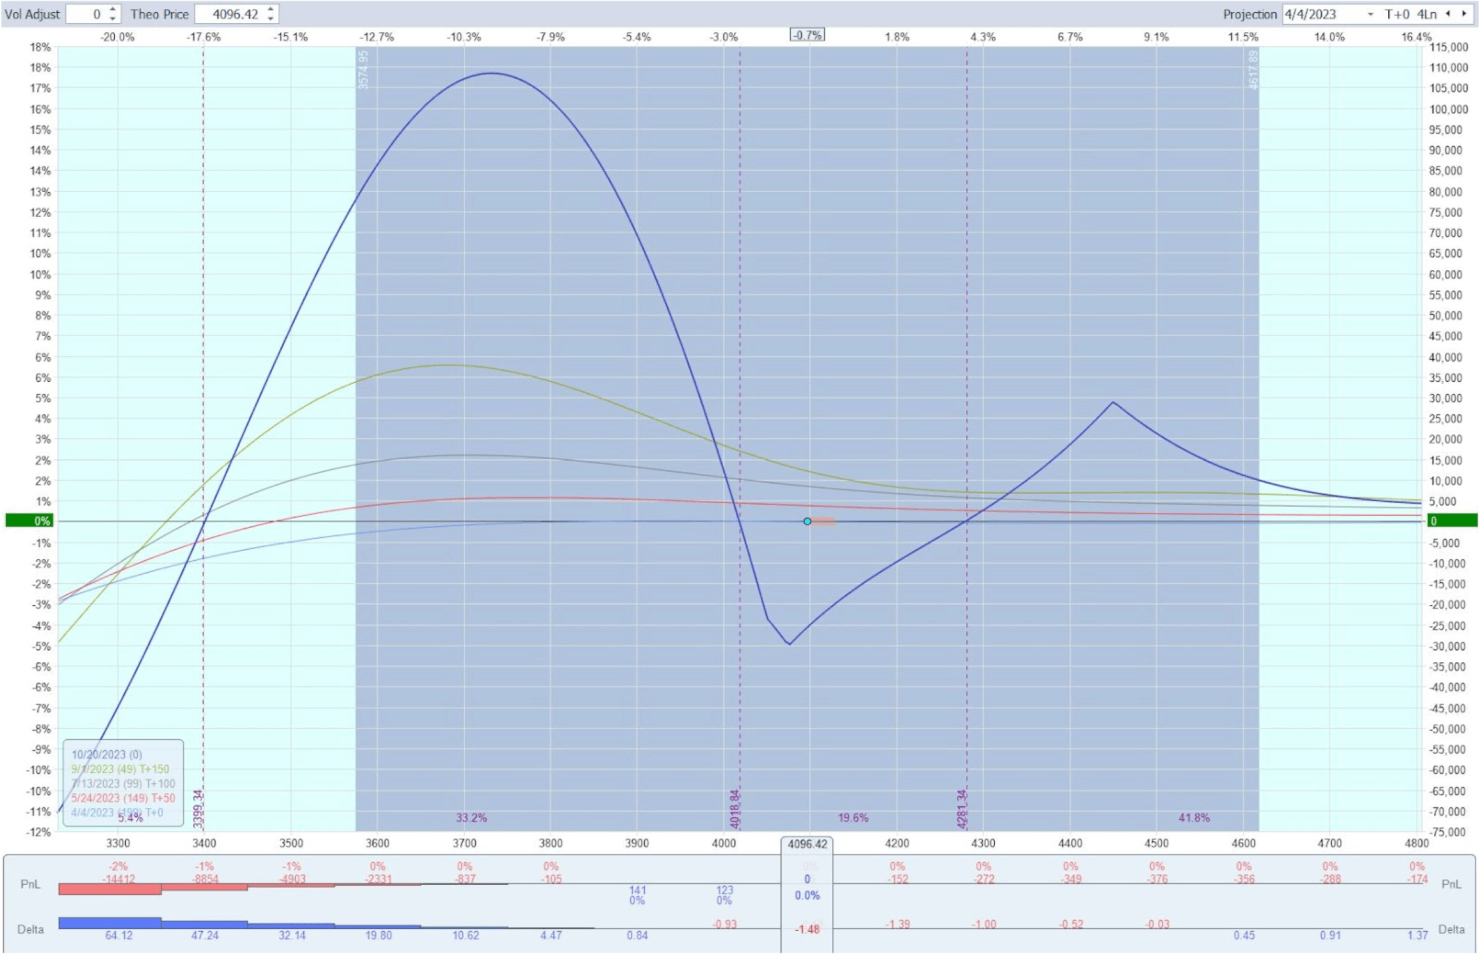The image size is (1480, 956).
Task: Click the green 0 marker on right axis
Action: coord(1451,521)
